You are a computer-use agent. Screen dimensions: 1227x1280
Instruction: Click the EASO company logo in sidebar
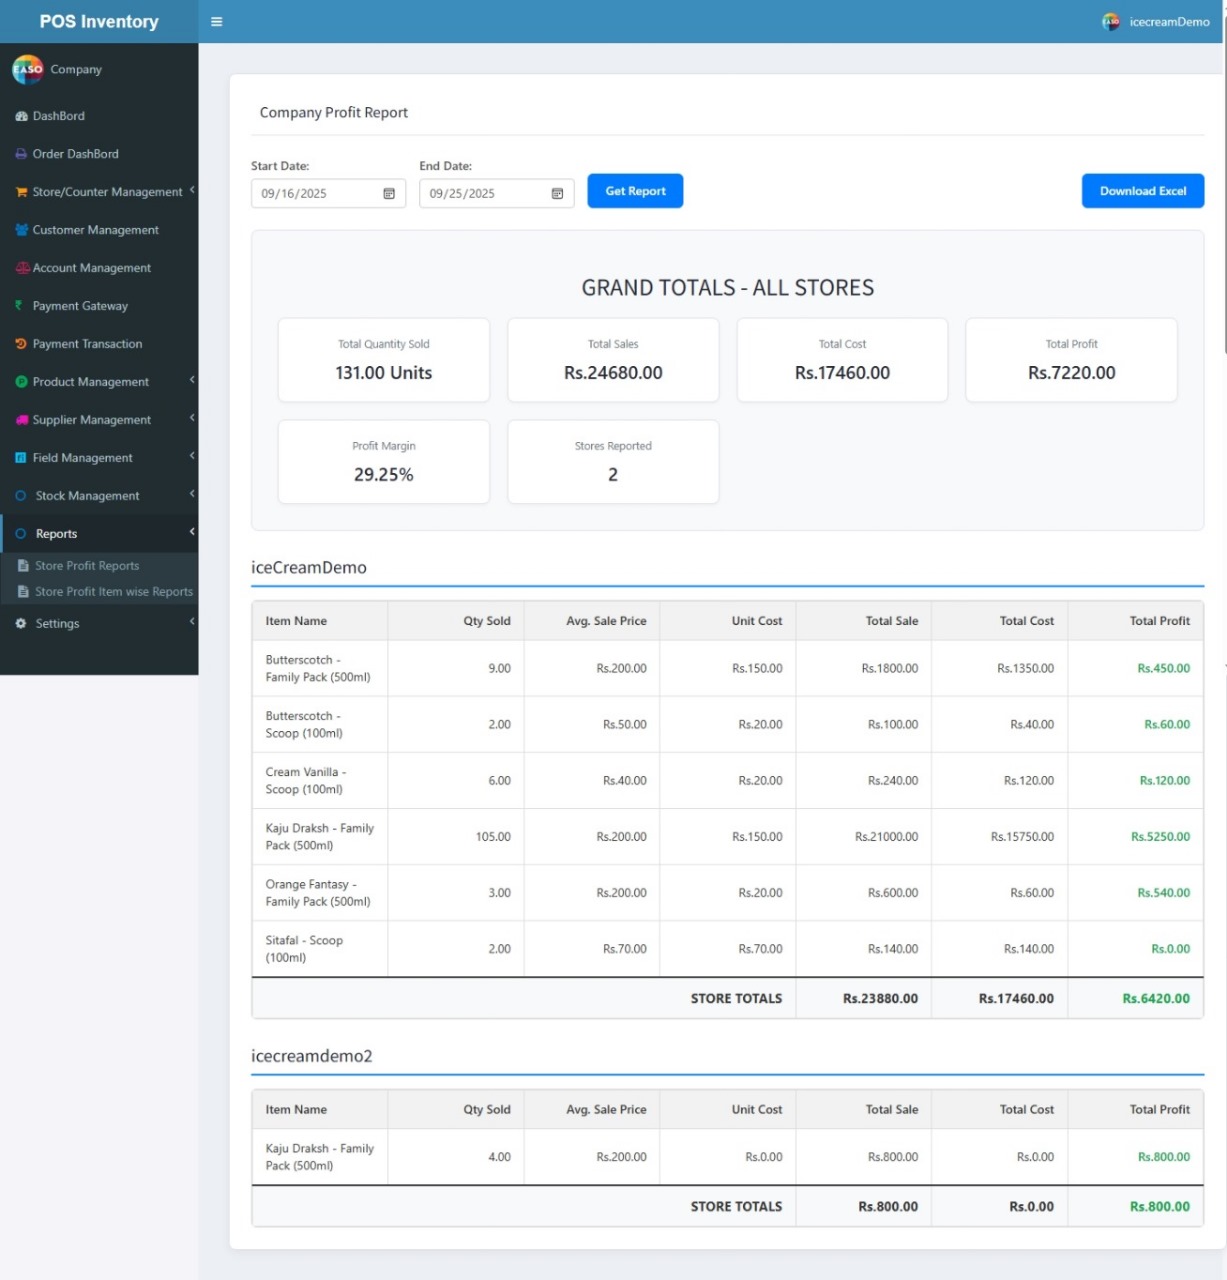[27, 69]
